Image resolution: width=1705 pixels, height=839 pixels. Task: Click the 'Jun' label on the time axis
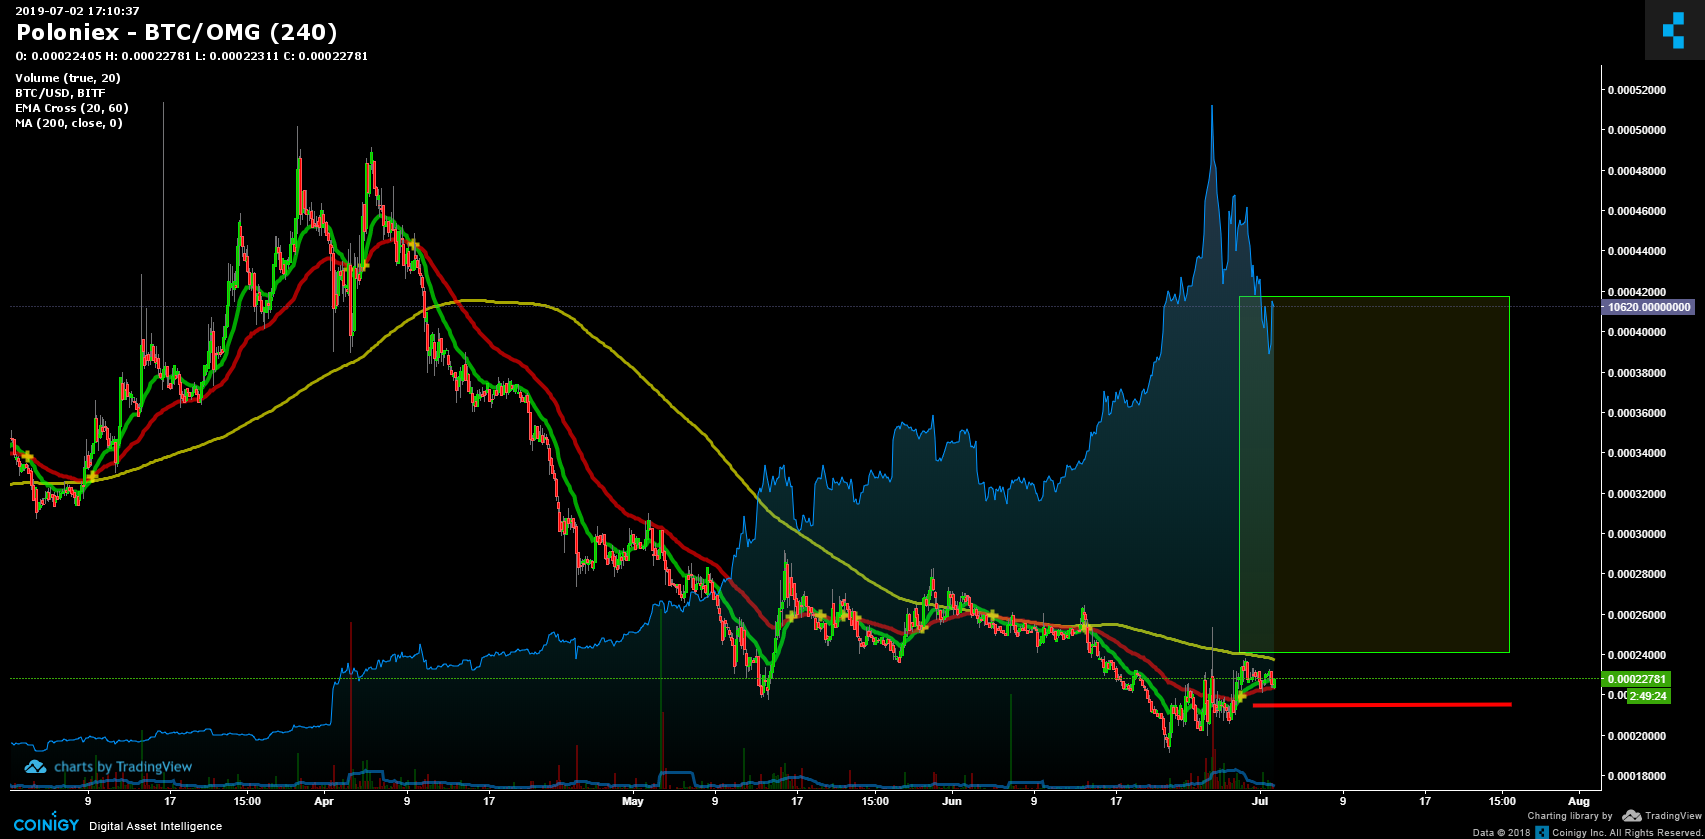point(952,801)
